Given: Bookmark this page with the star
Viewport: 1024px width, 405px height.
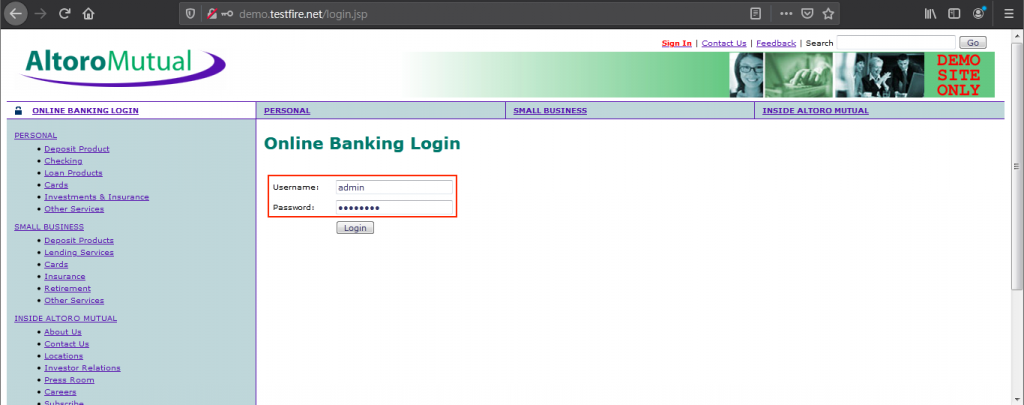Looking at the screenshot, I should (x=828, y=14).
